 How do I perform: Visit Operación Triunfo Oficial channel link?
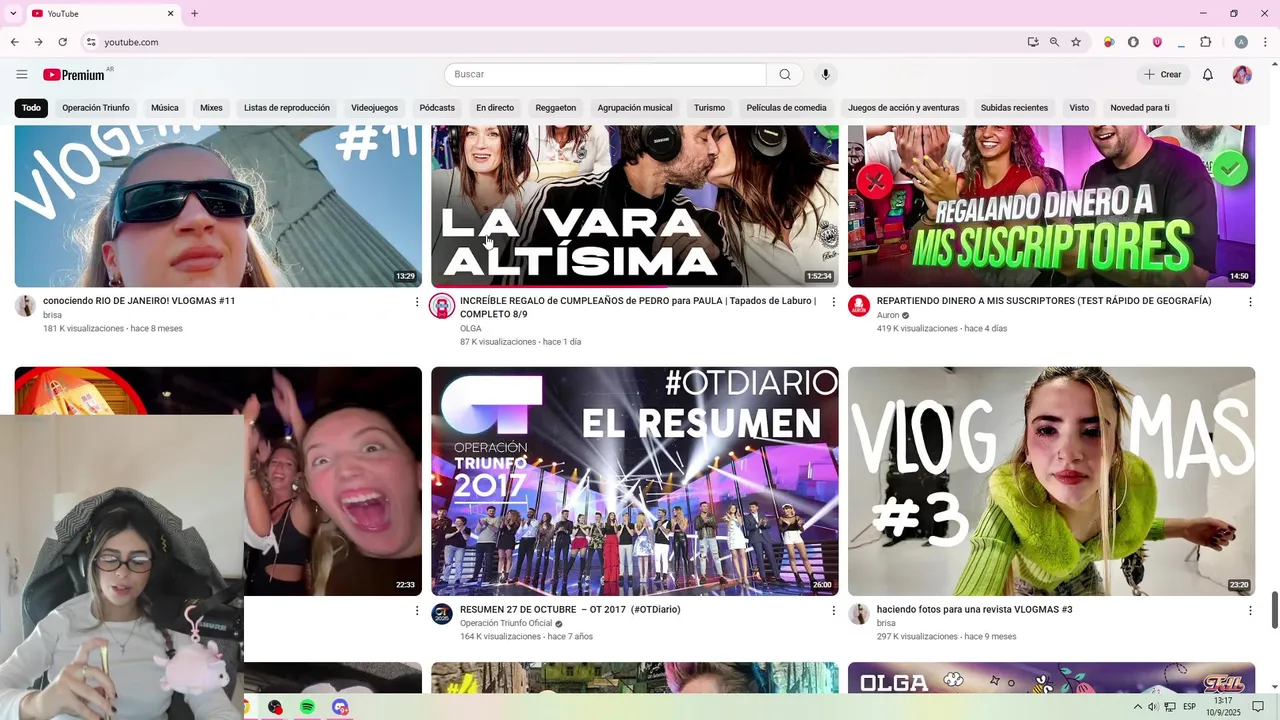[506, 624]
